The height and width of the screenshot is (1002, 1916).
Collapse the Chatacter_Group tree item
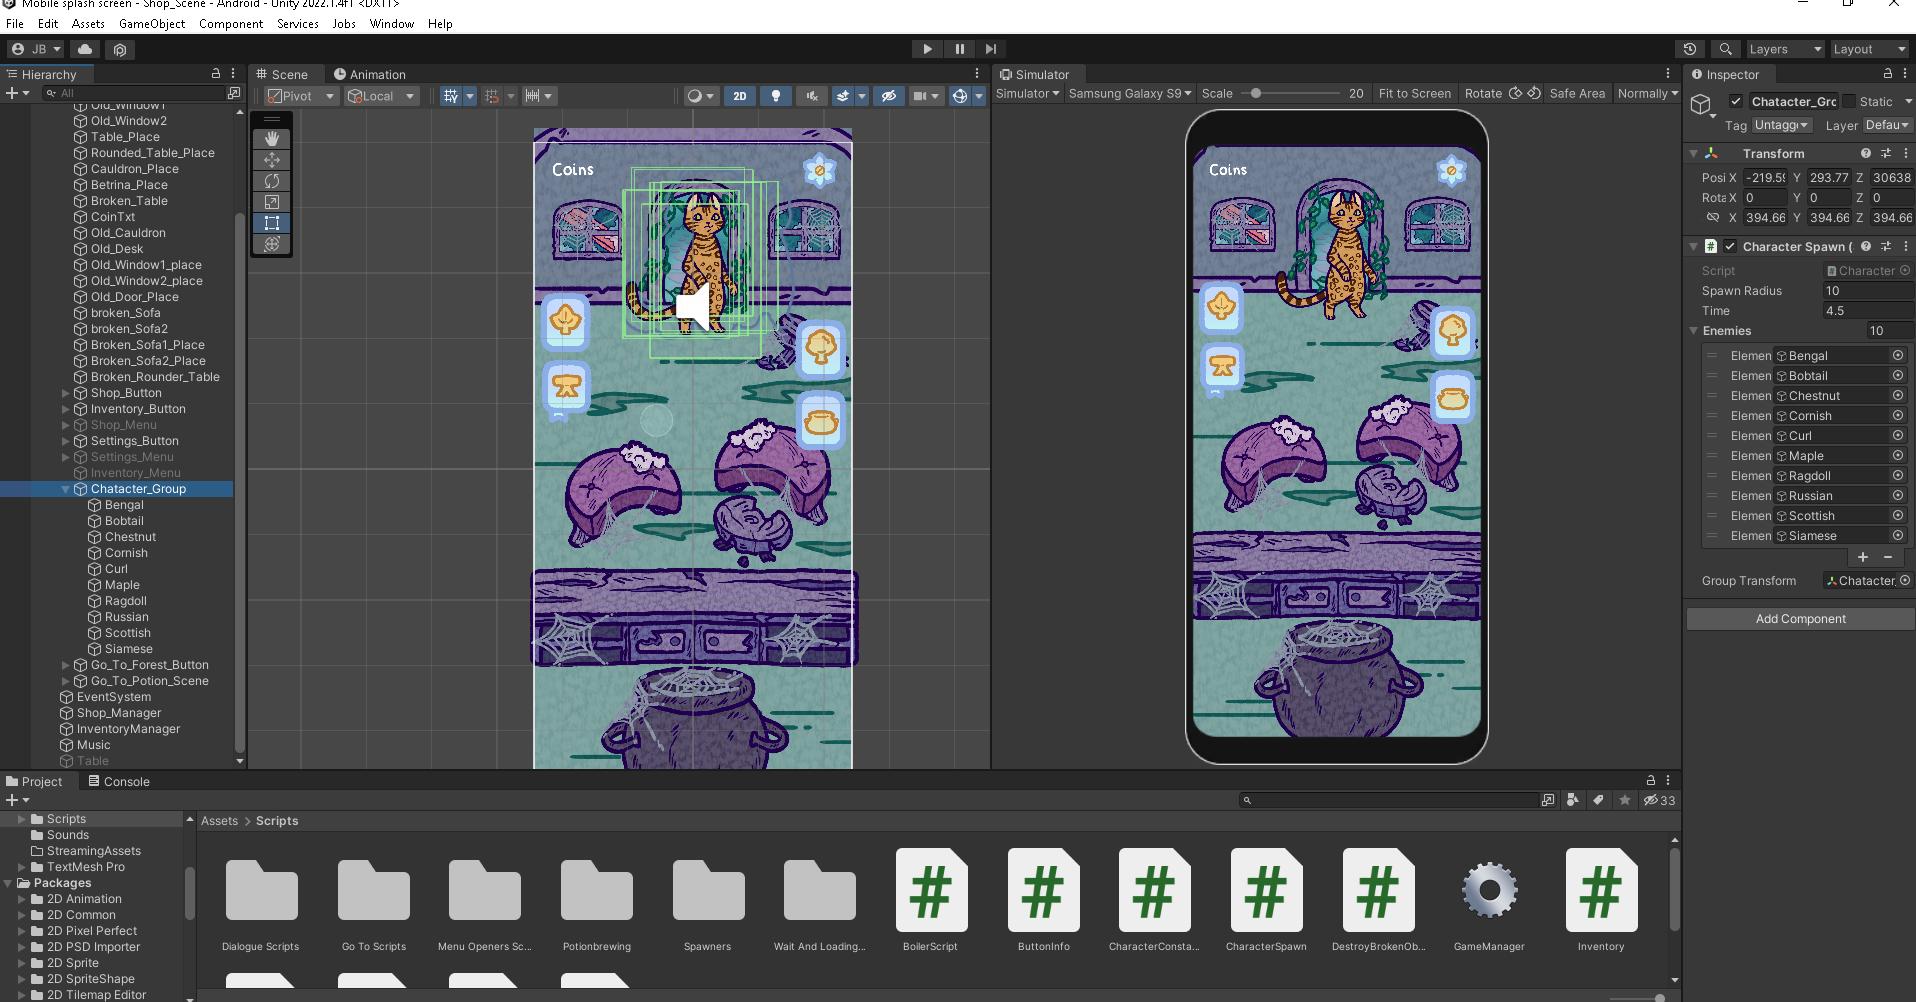click(66, 489)
